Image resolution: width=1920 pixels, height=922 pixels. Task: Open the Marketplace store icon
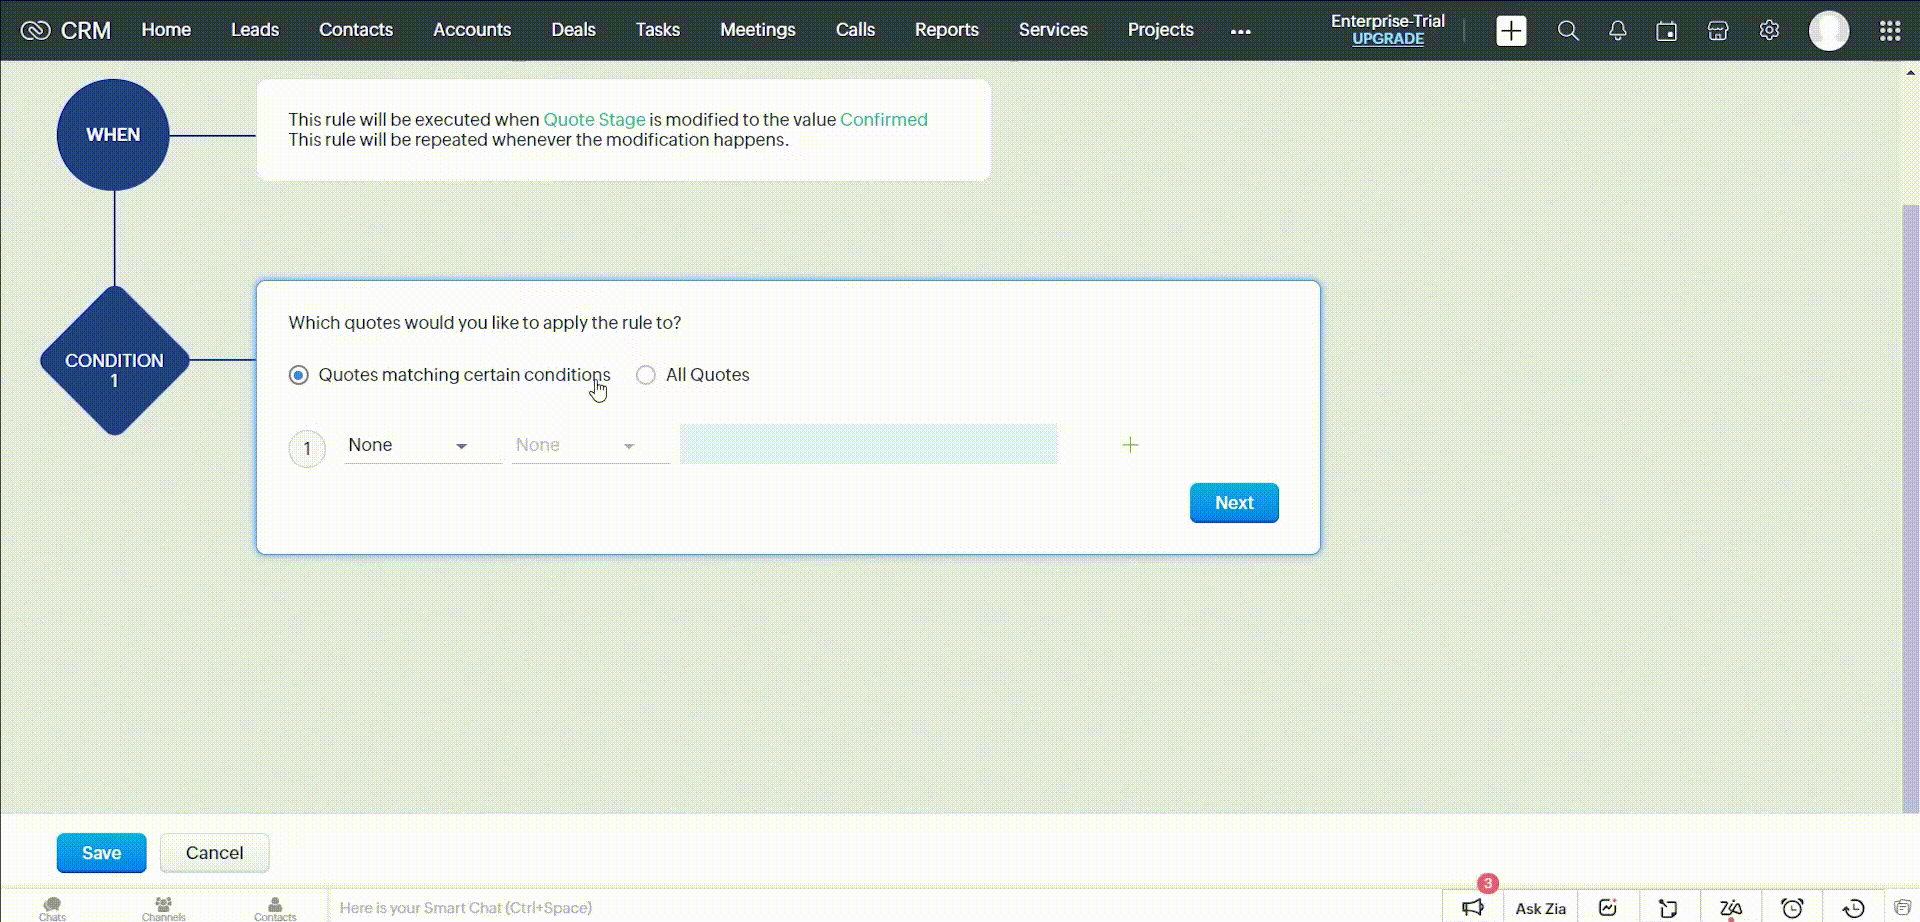[x=1717, y=31]
